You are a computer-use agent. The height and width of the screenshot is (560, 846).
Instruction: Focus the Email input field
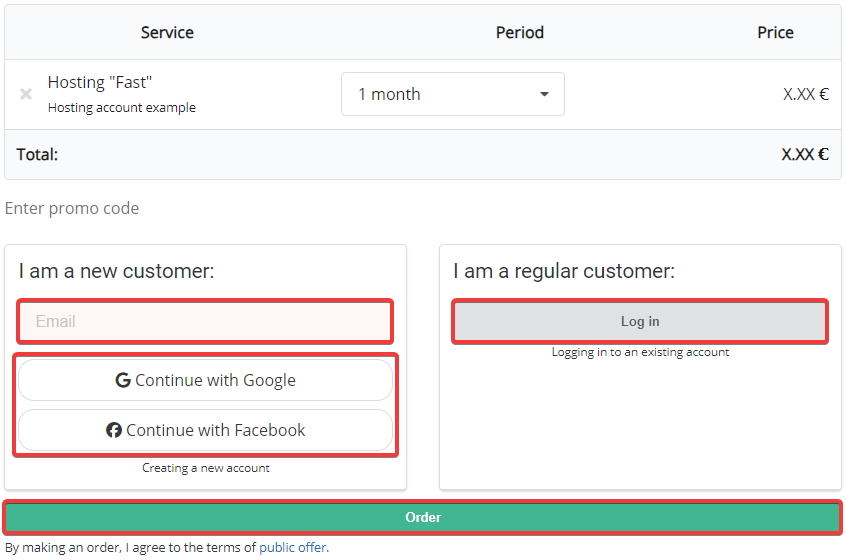coord(205,321)
